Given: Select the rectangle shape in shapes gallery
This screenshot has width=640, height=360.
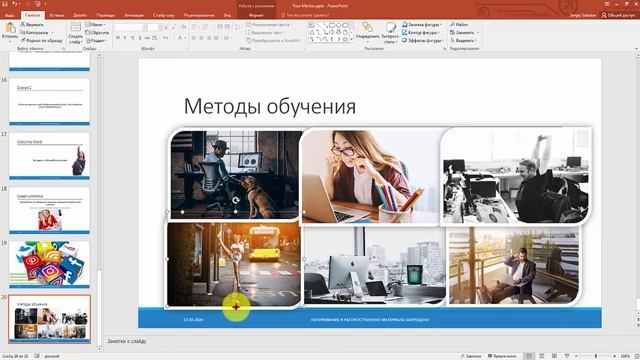Looking at the screenshot, I should [x=332, y=25].
